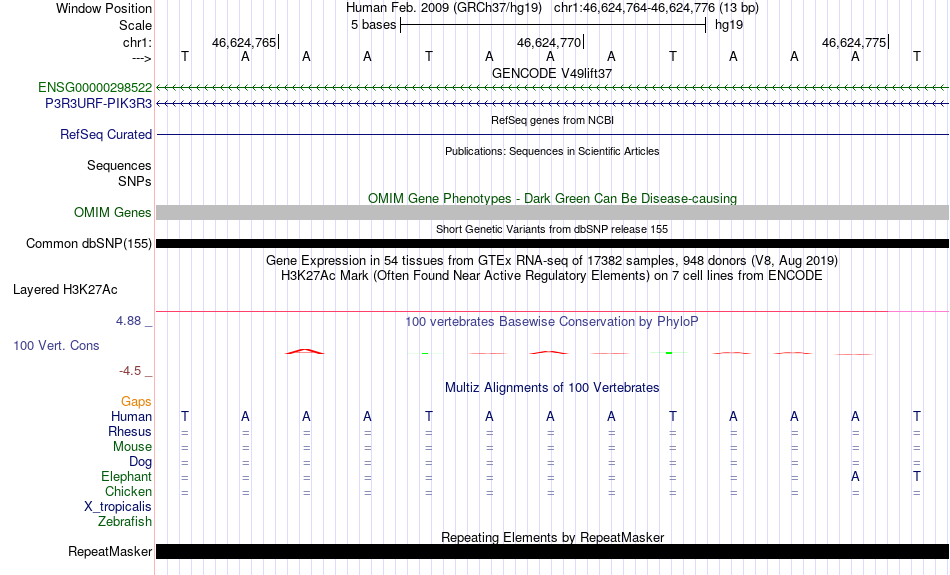Select the Window Position label
This screenshot has height=575, width=950.
(x=104, y=8)
